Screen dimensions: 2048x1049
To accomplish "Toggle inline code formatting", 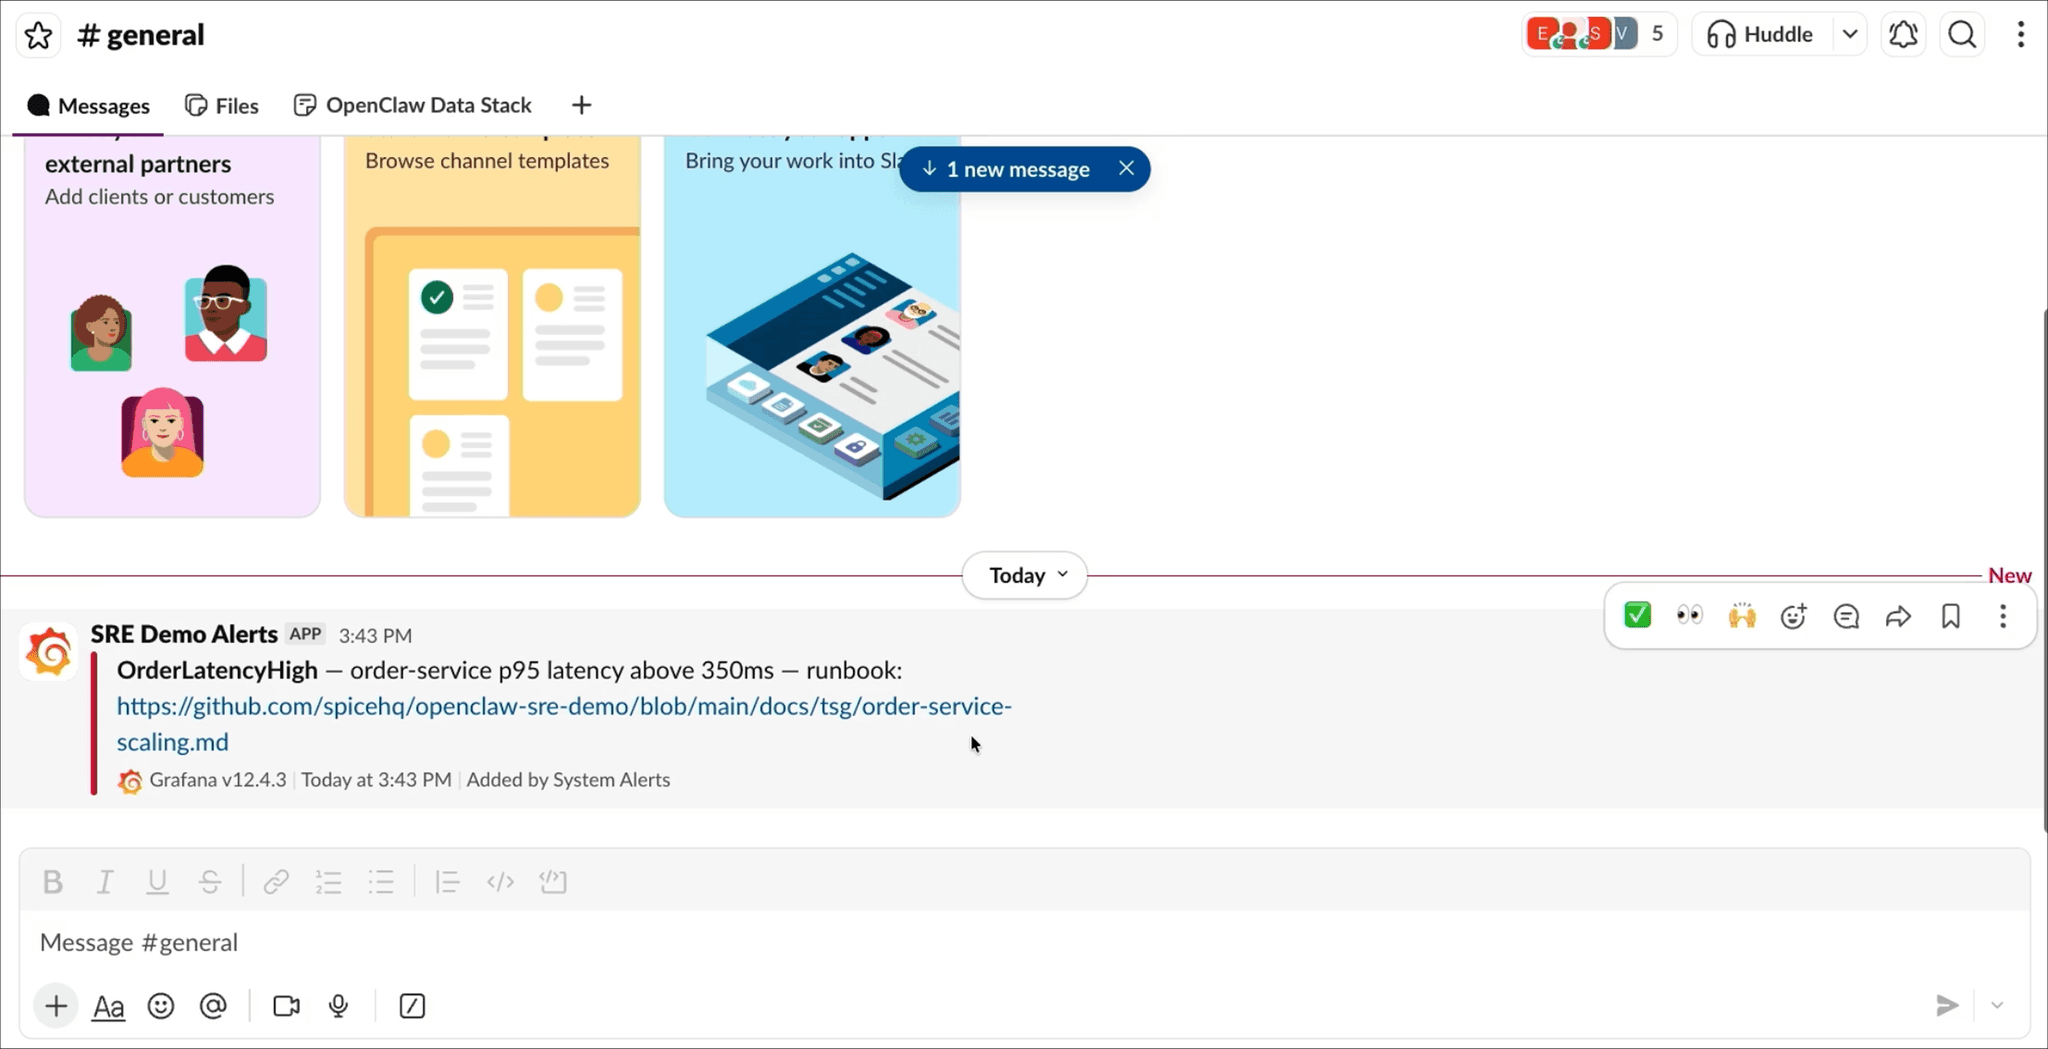I will tap(500, 882).
